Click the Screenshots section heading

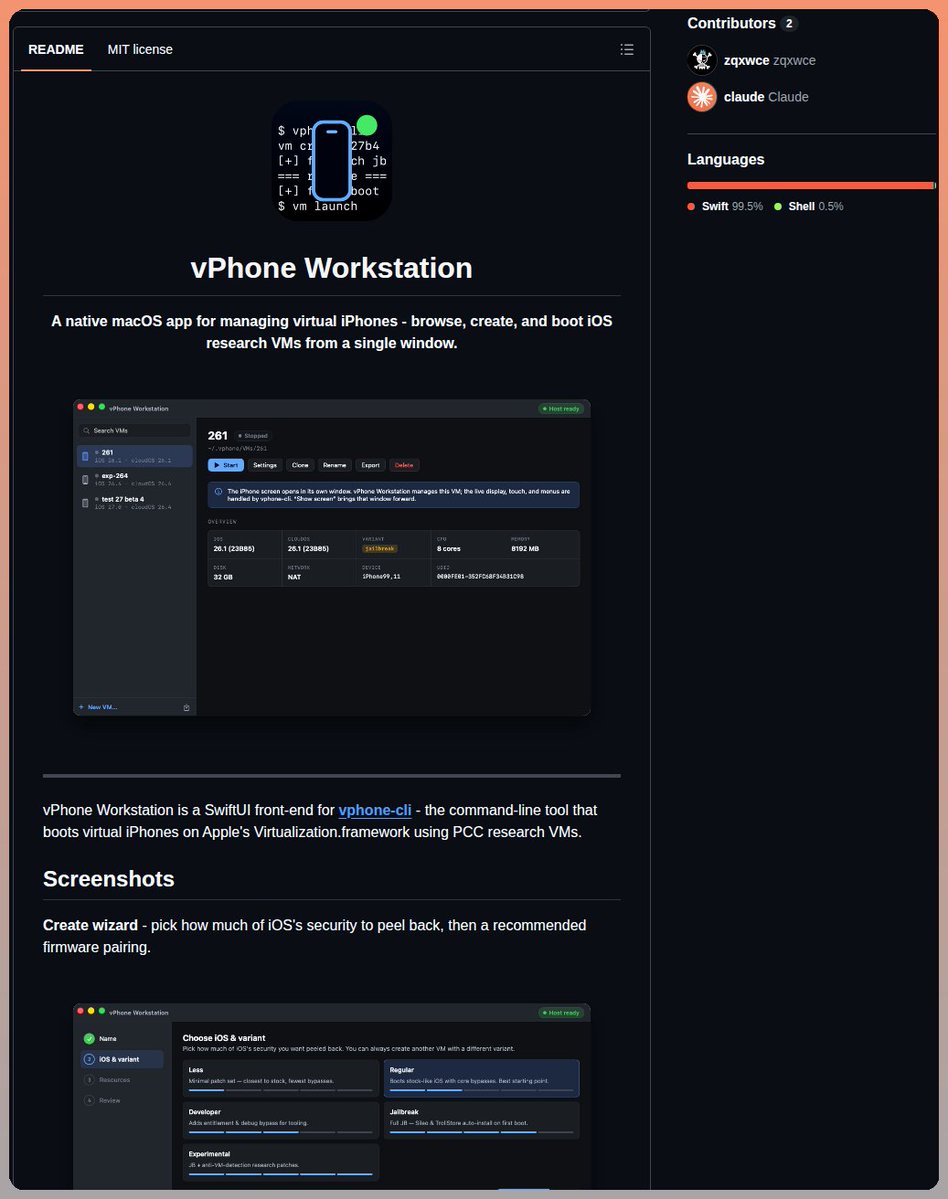tap(109, 879)
